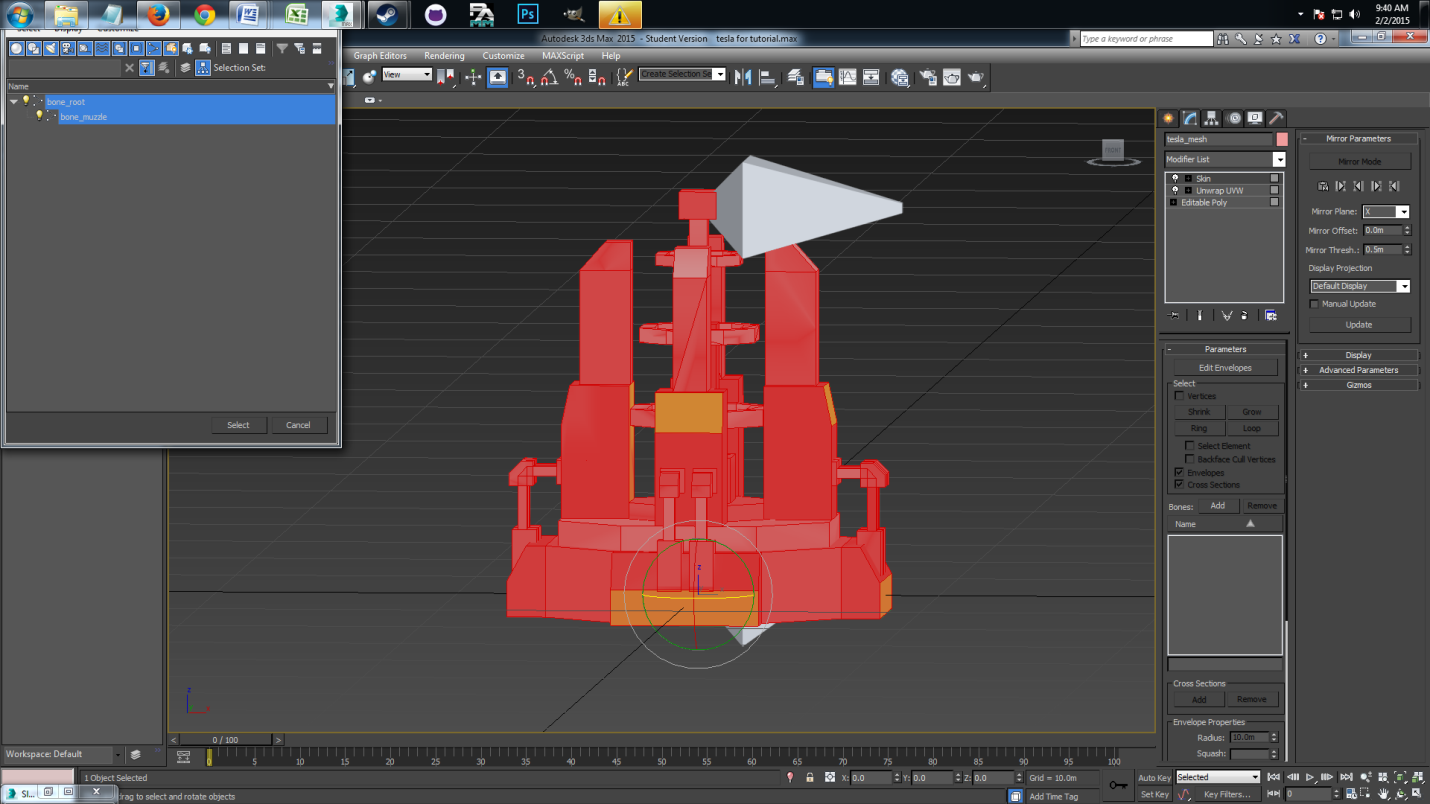Uncheck the Envelopes checkbox
The image size is (1430, 804).
(x=1179, y=472)
